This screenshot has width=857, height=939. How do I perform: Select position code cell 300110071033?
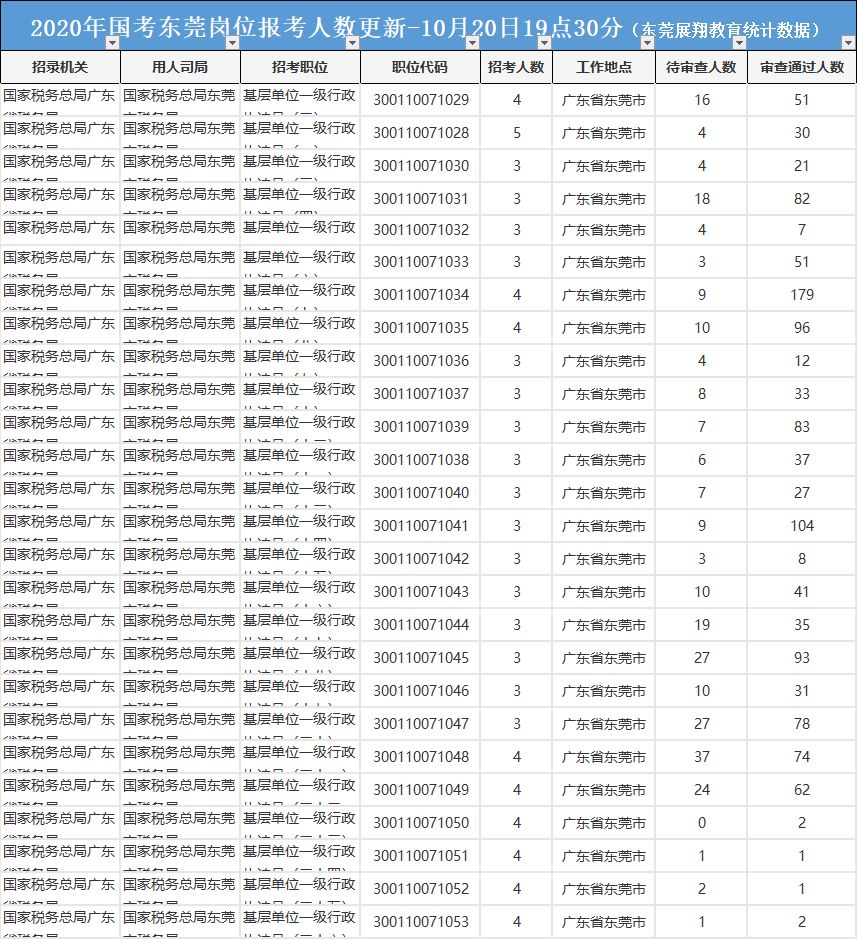pos(420,262)
